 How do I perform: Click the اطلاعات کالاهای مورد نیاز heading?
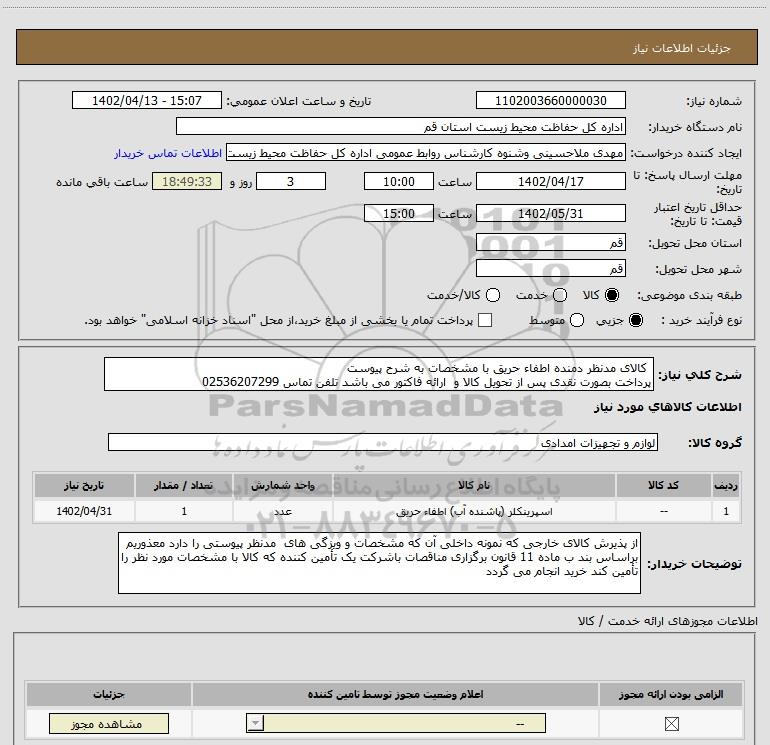click(667, 407)
